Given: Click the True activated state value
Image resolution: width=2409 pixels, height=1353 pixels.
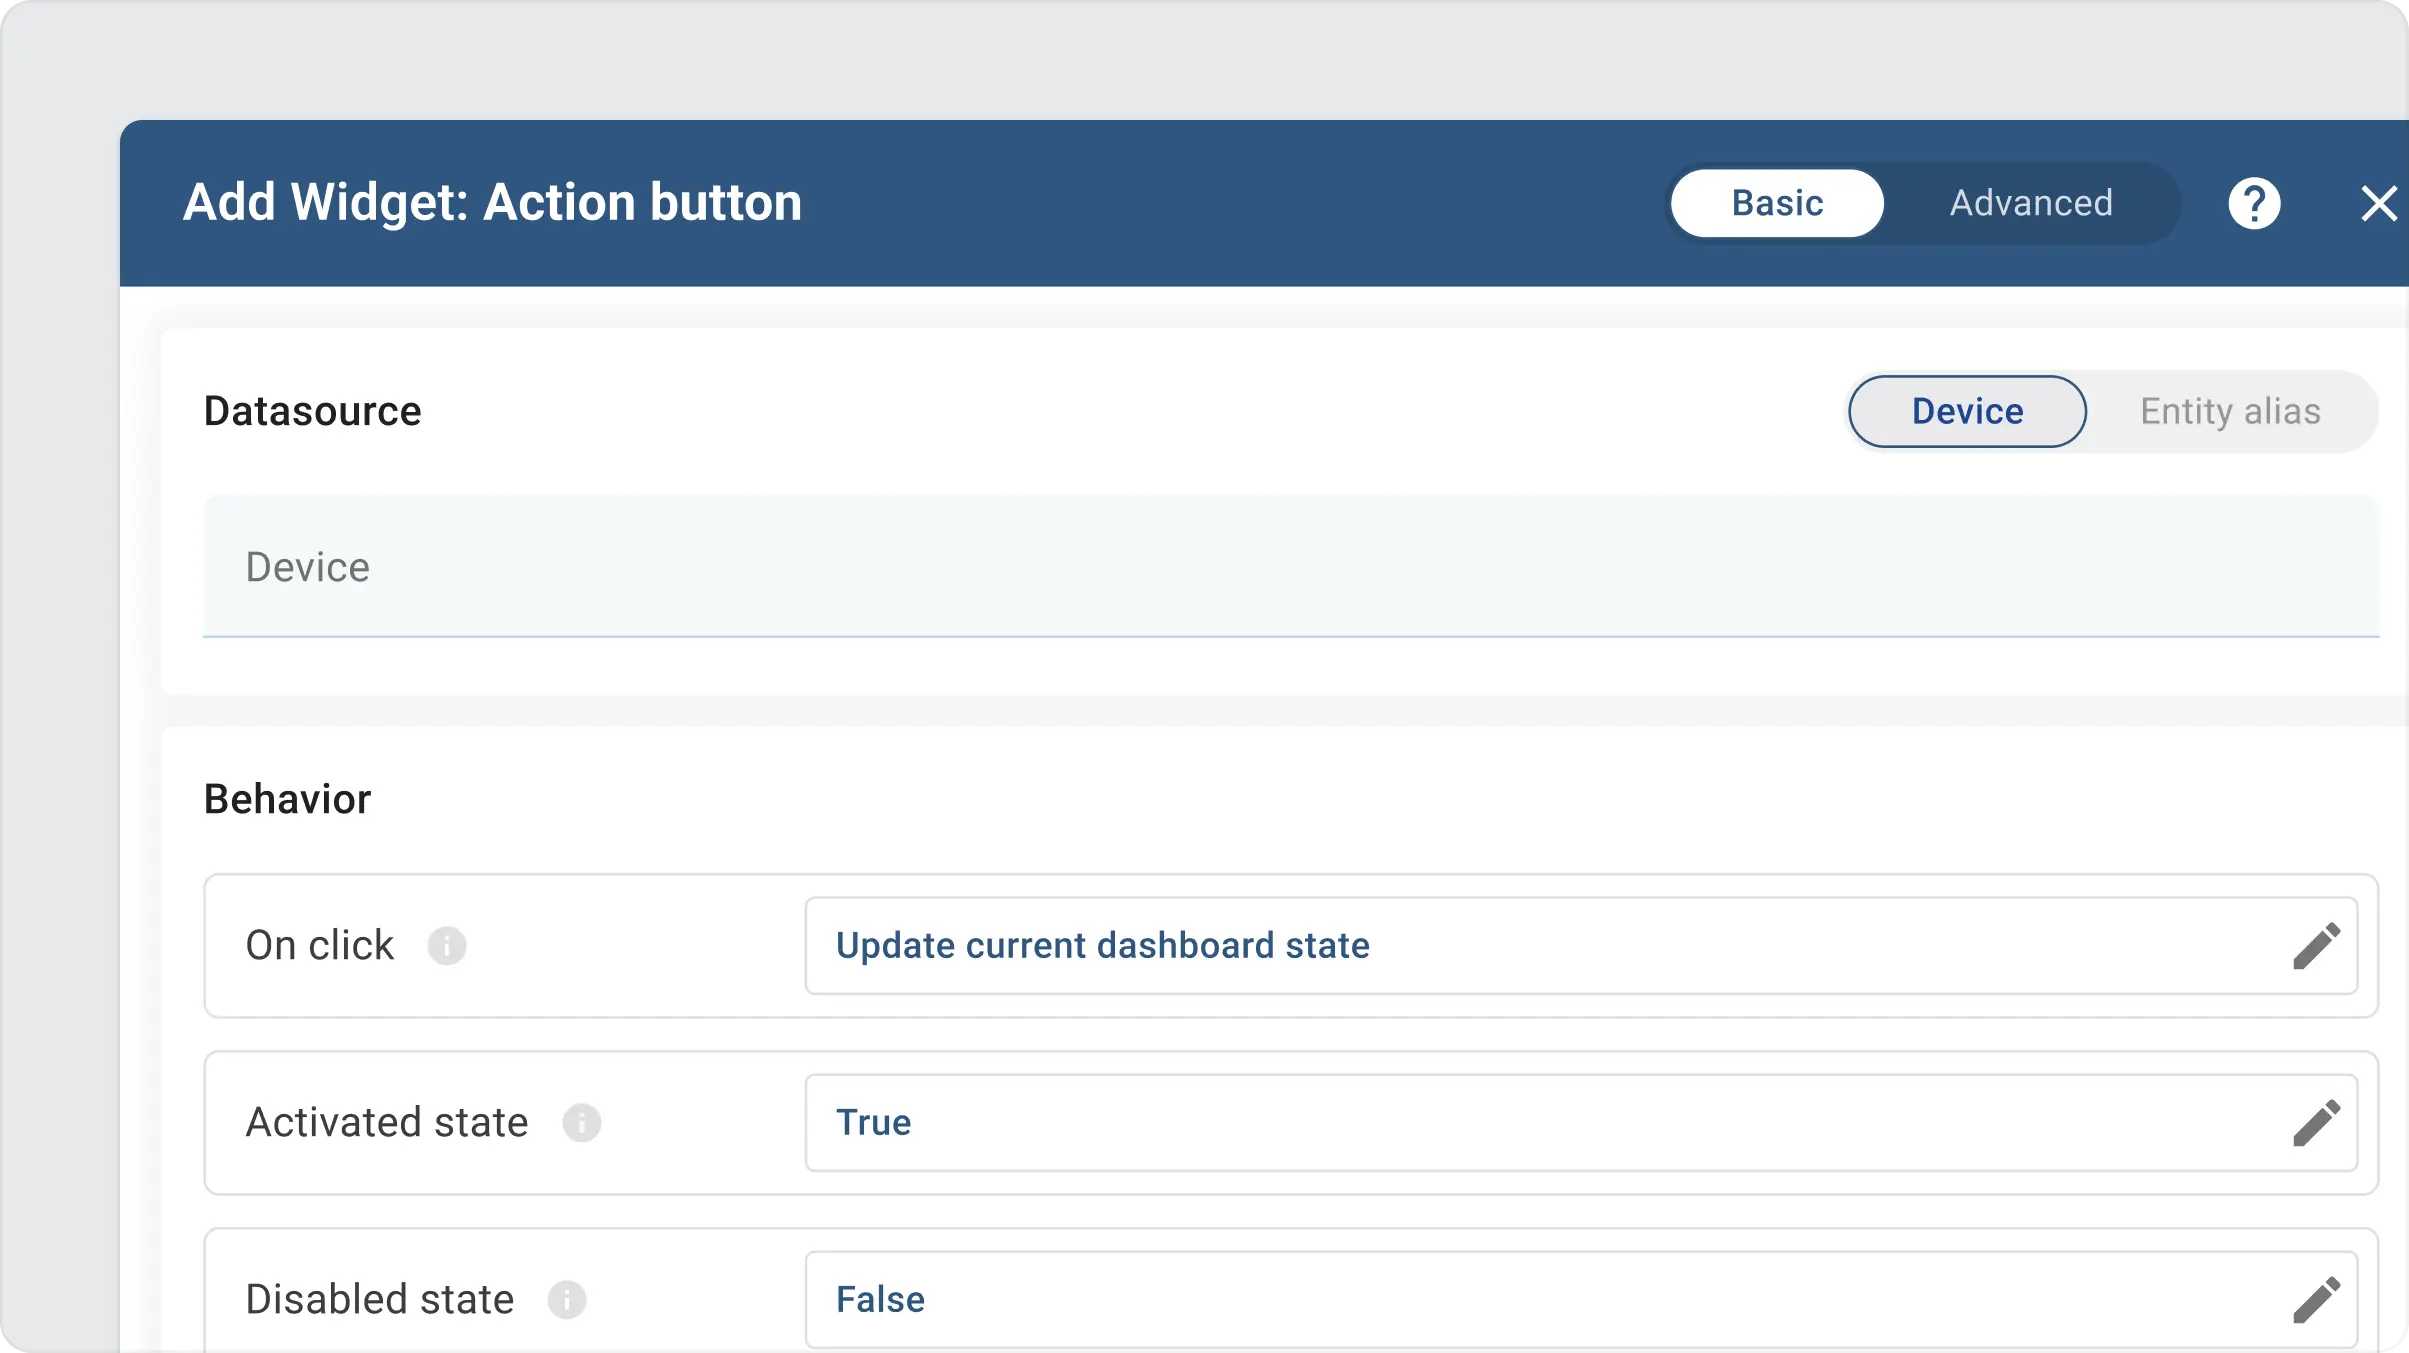Looking at the screenshot, I should tap(873, 1122).
